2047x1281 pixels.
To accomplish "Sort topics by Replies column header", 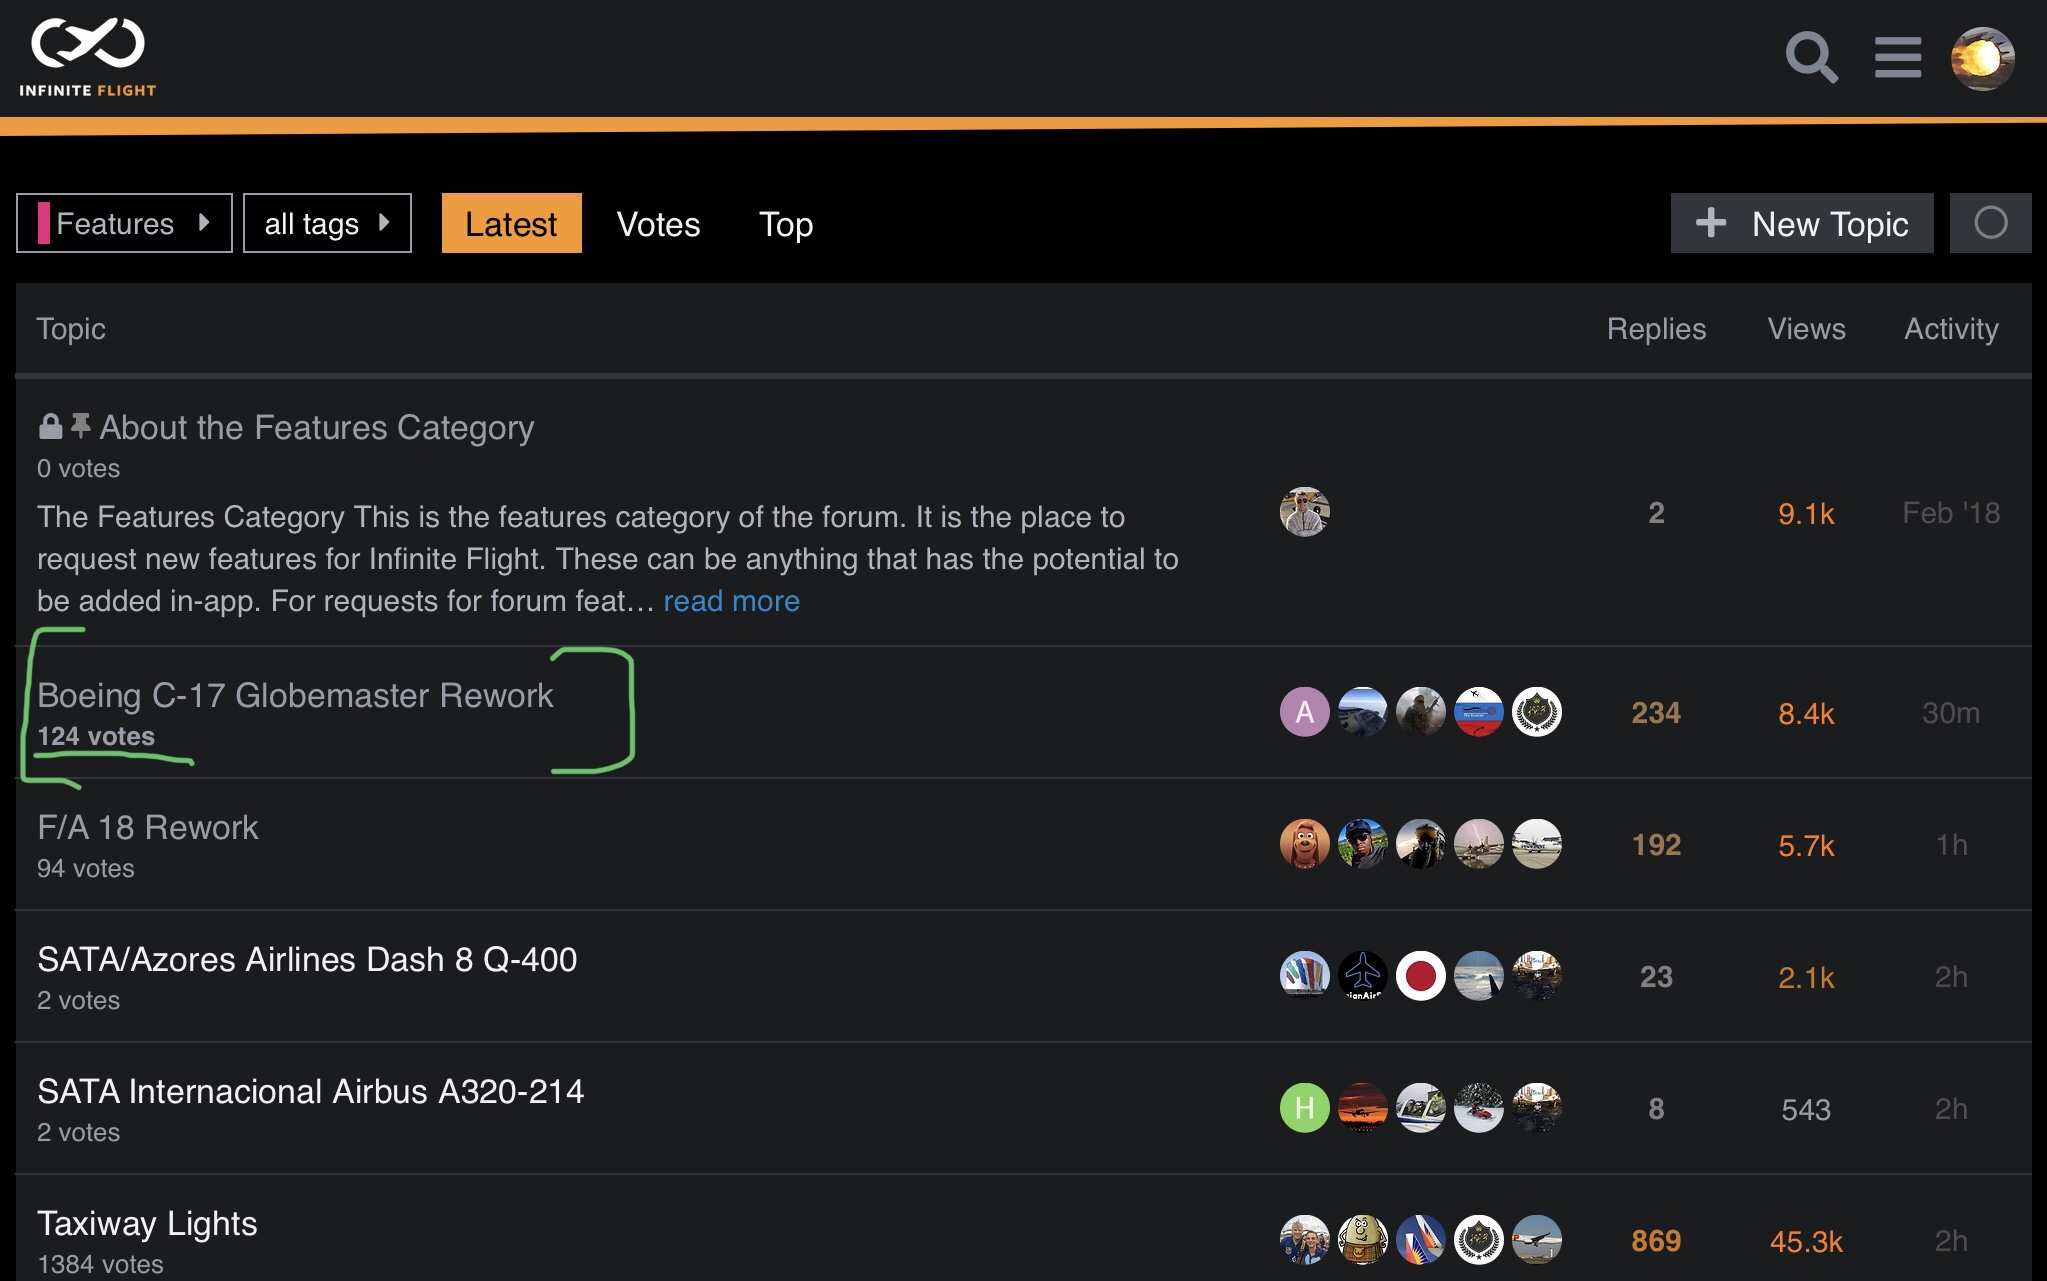I will pyautogui.click(x=1656, y=329).
